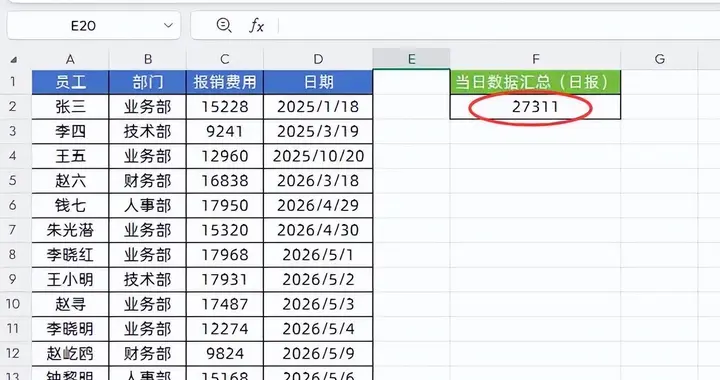This screenshot has height=380, width=720.
Task: Select the cell with amount 16838
Action: click(x=225, y=181)
